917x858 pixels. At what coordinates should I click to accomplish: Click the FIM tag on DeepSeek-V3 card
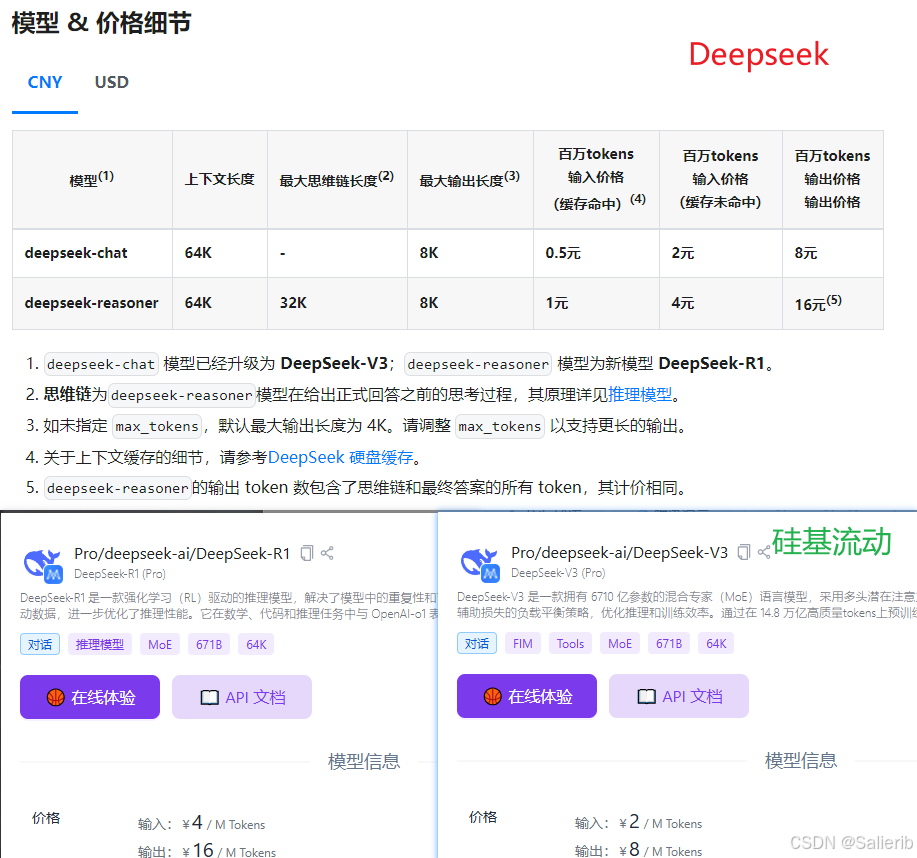[523, 643]
